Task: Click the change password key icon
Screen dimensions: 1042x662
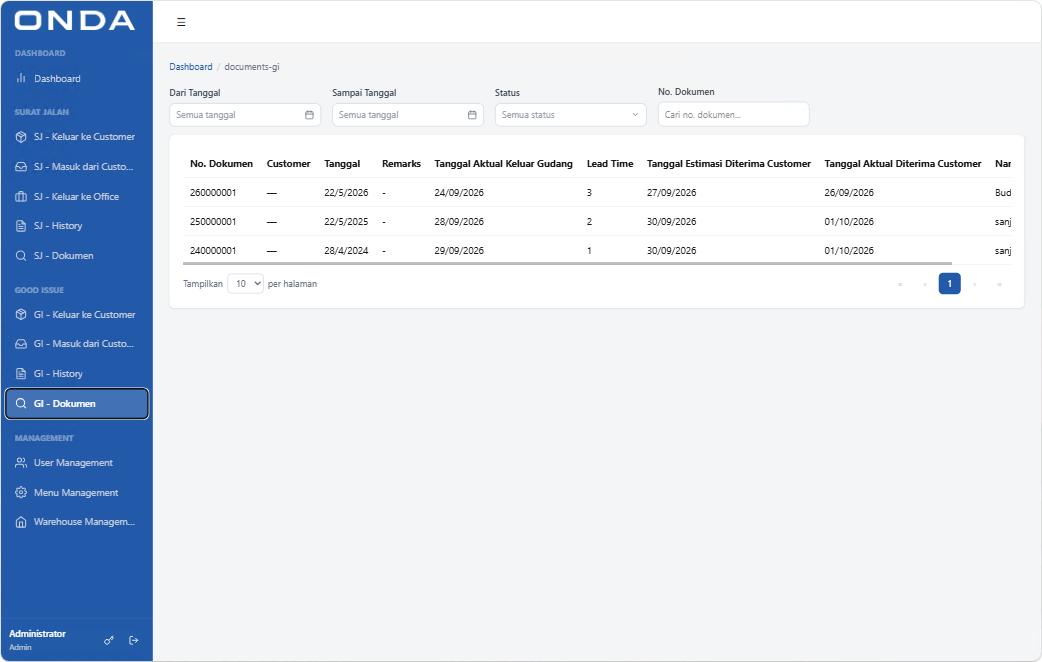Action: [x=109, y=640]
